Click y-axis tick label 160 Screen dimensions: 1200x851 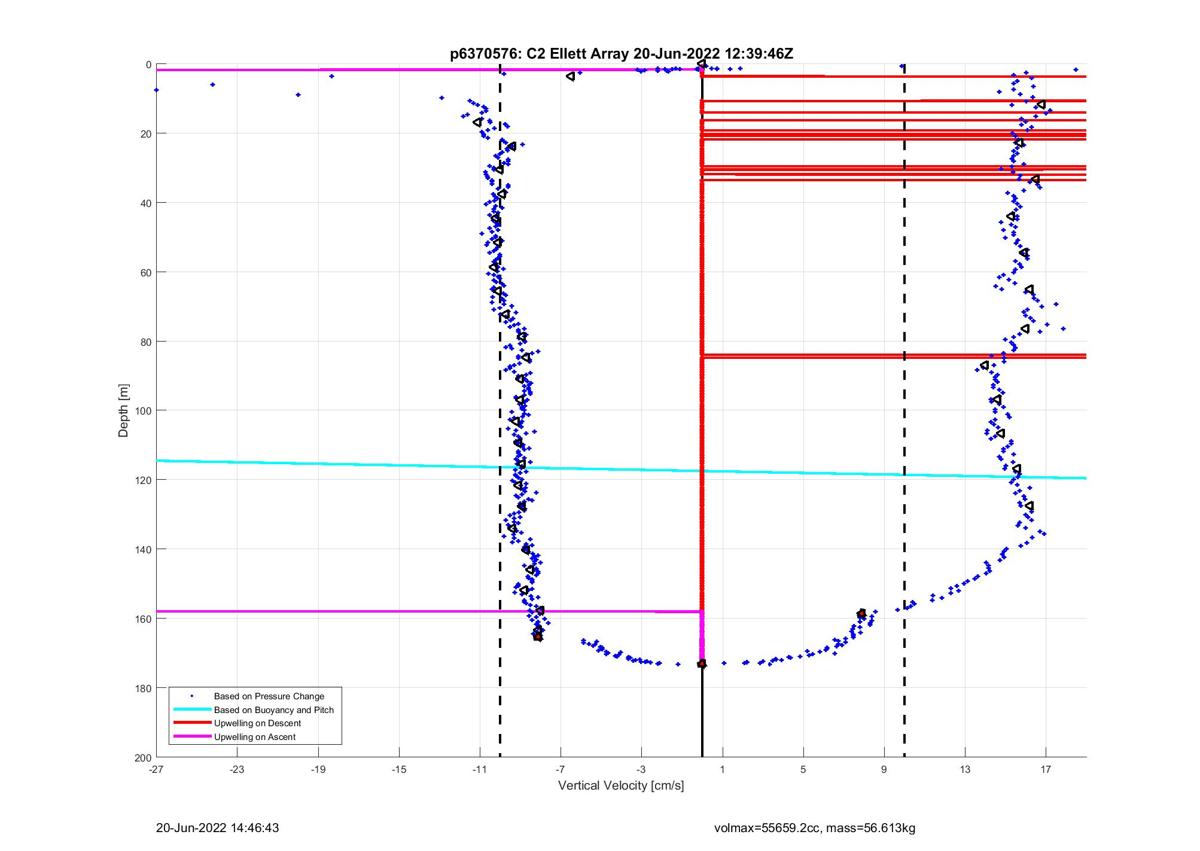(142, 618)
